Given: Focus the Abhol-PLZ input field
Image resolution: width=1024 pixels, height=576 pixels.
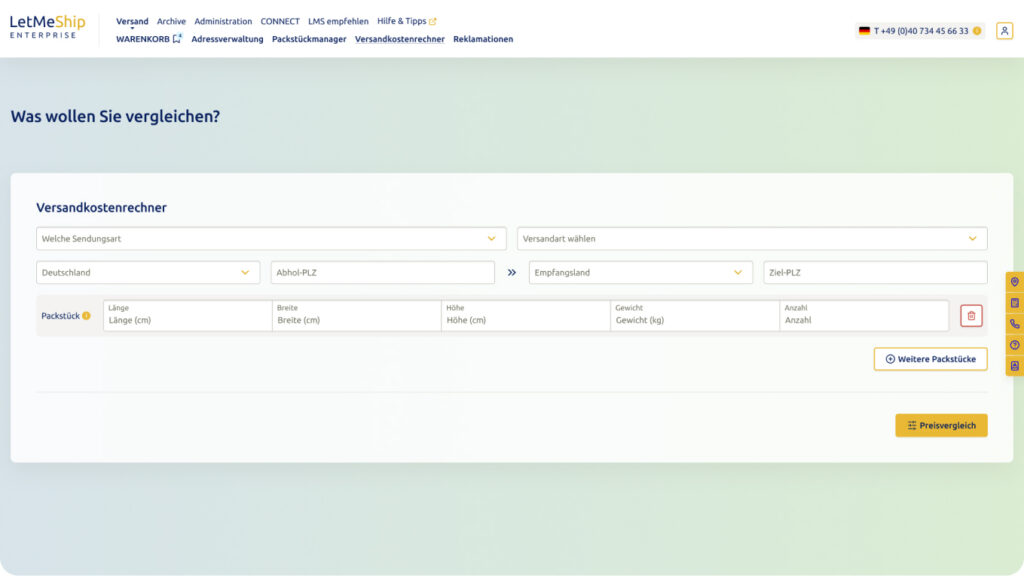Looking at the screenshot, I should pyautogui.click(x=382, y=273).
